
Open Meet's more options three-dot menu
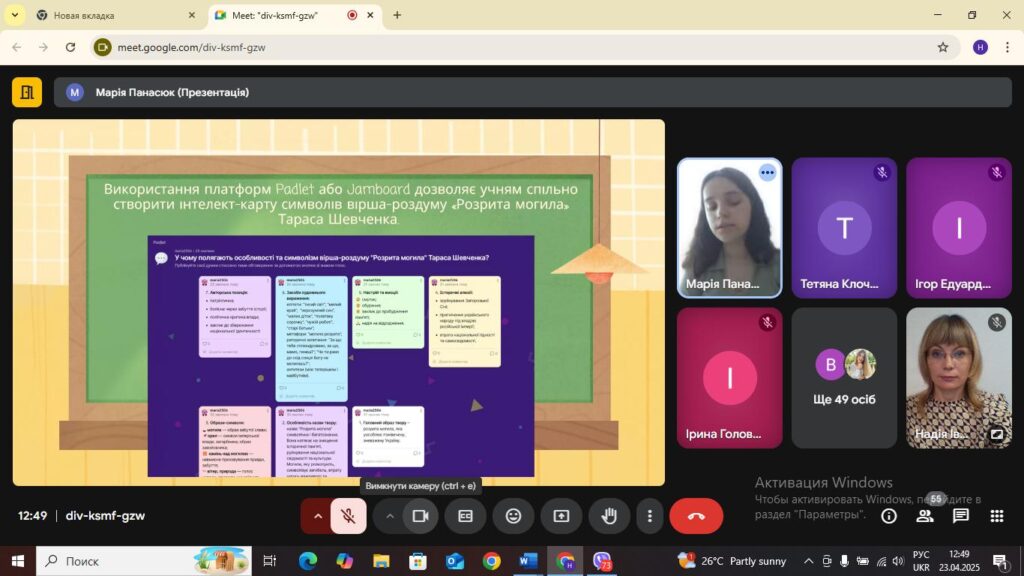[x=649, y=516]
